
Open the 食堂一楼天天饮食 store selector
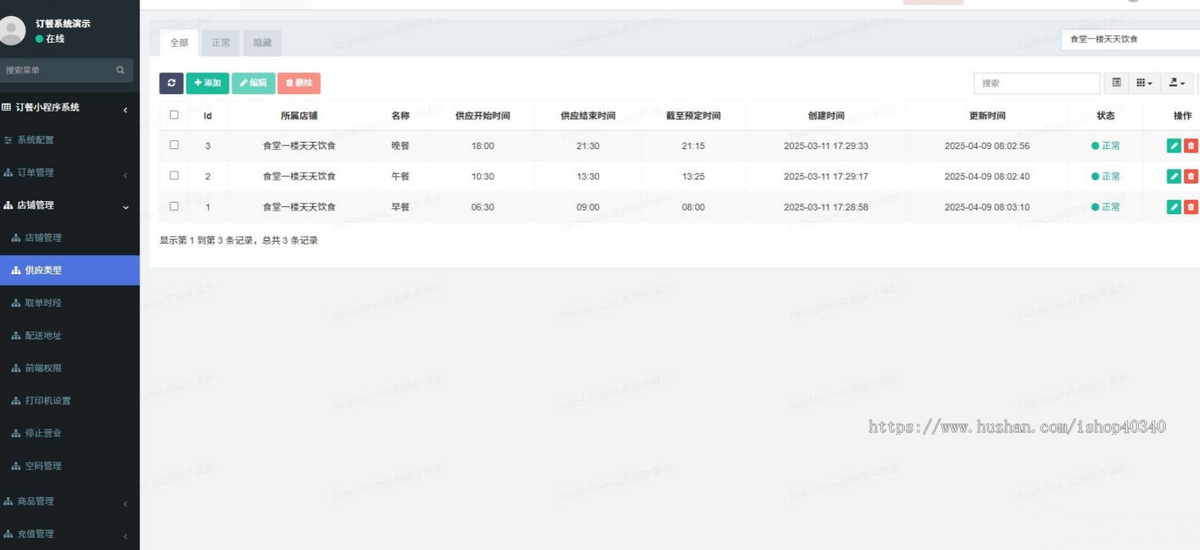pyautogui.click(x=1130, y=39)
